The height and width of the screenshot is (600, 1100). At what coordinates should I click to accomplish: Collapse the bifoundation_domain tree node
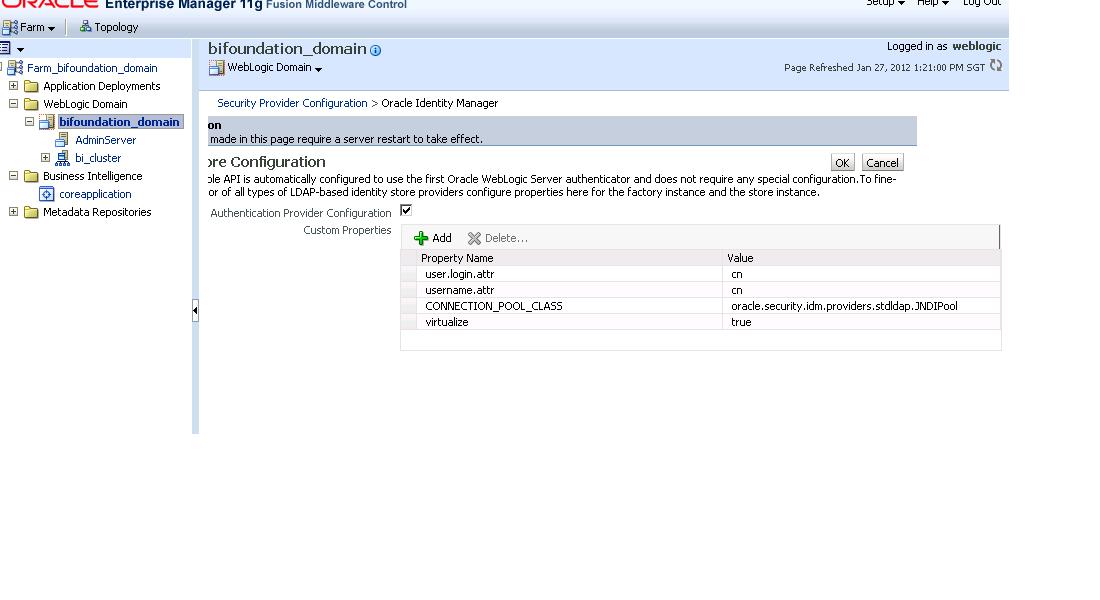point(29,121)
